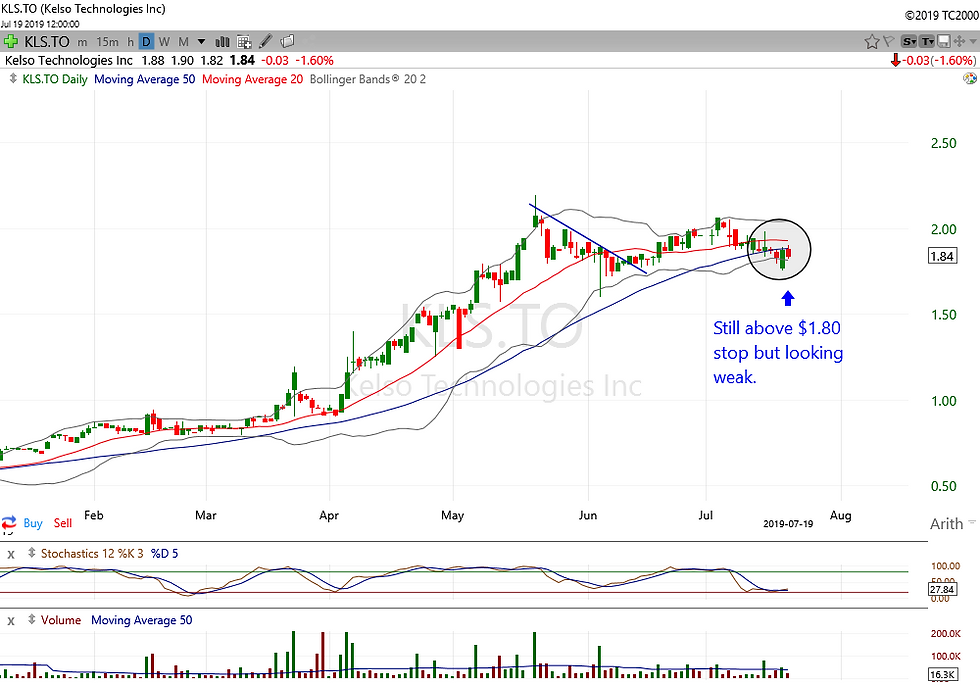The image size is (980, 686).
Task: Click the volume Moving Average 50 label
Action: pos(142,620)
